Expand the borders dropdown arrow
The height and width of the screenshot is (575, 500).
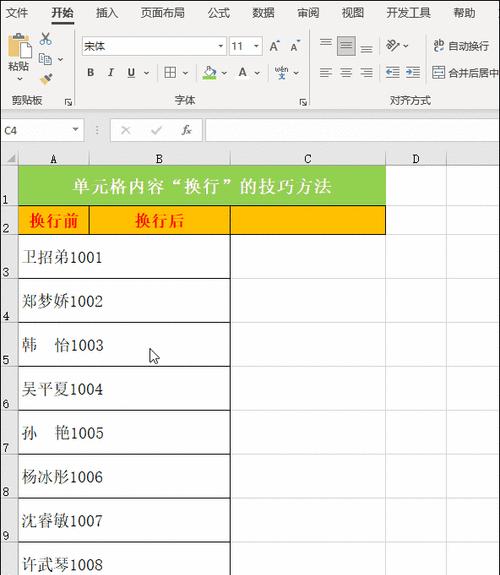point(185,73)
